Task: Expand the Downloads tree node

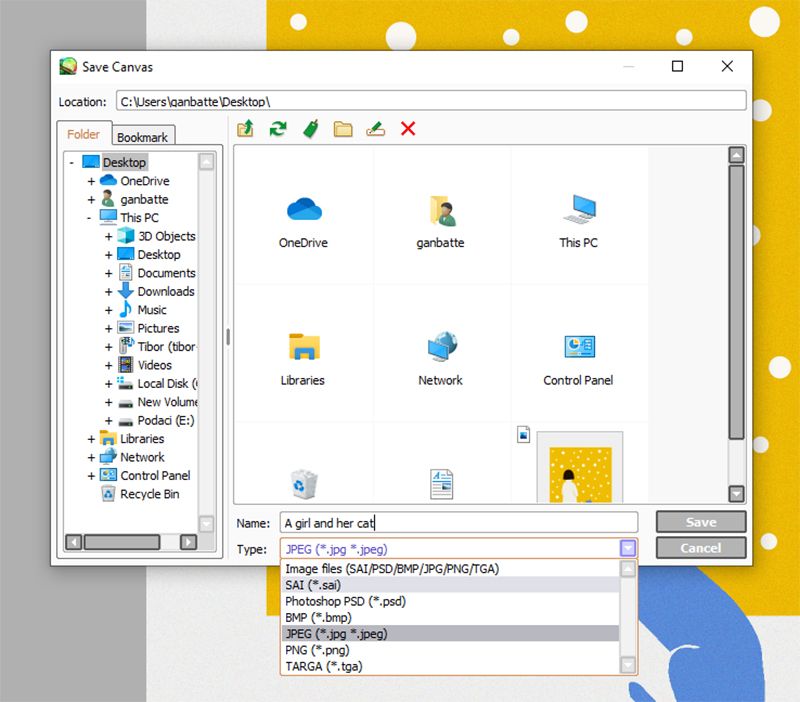Action: click(108, 292)
